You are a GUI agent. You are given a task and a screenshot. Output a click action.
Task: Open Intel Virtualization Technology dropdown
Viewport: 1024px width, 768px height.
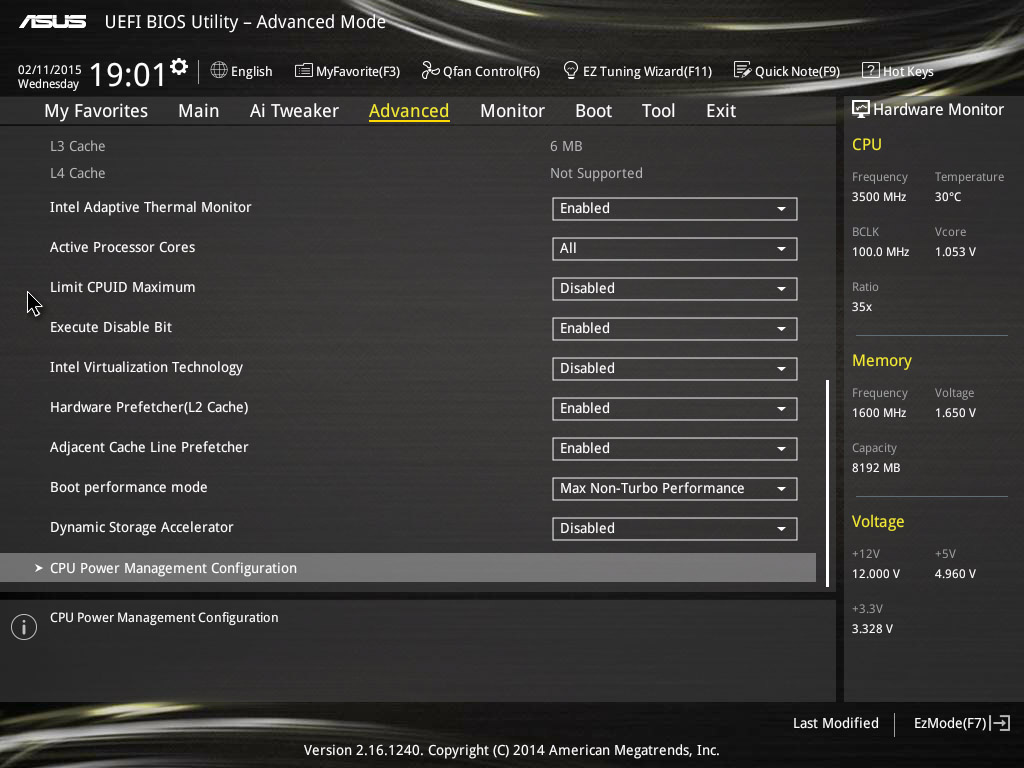(x=675, y=369)
